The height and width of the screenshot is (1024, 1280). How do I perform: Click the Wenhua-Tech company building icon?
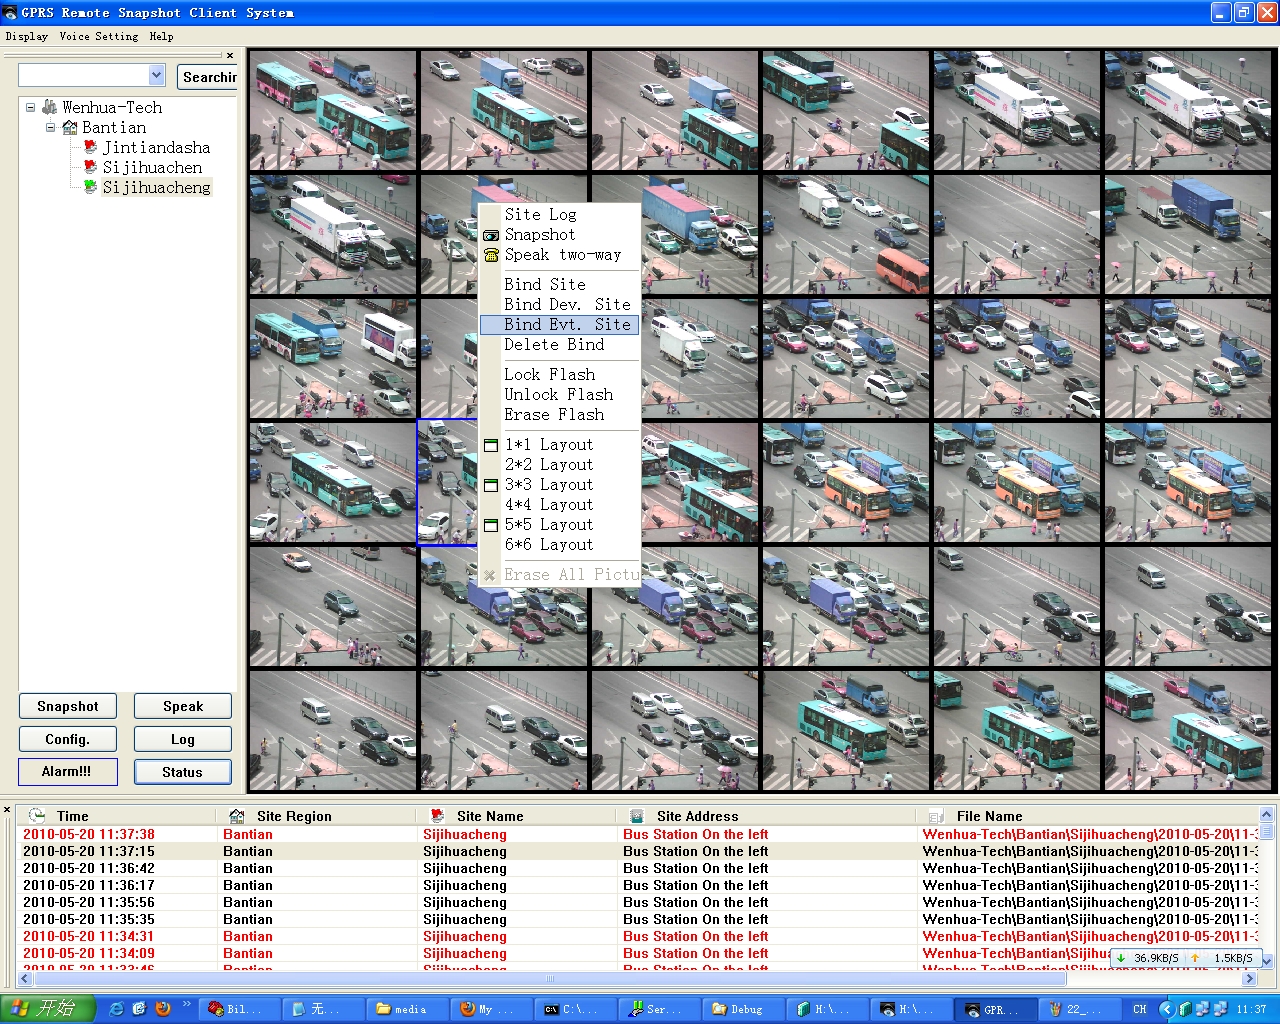pos(50,107)
